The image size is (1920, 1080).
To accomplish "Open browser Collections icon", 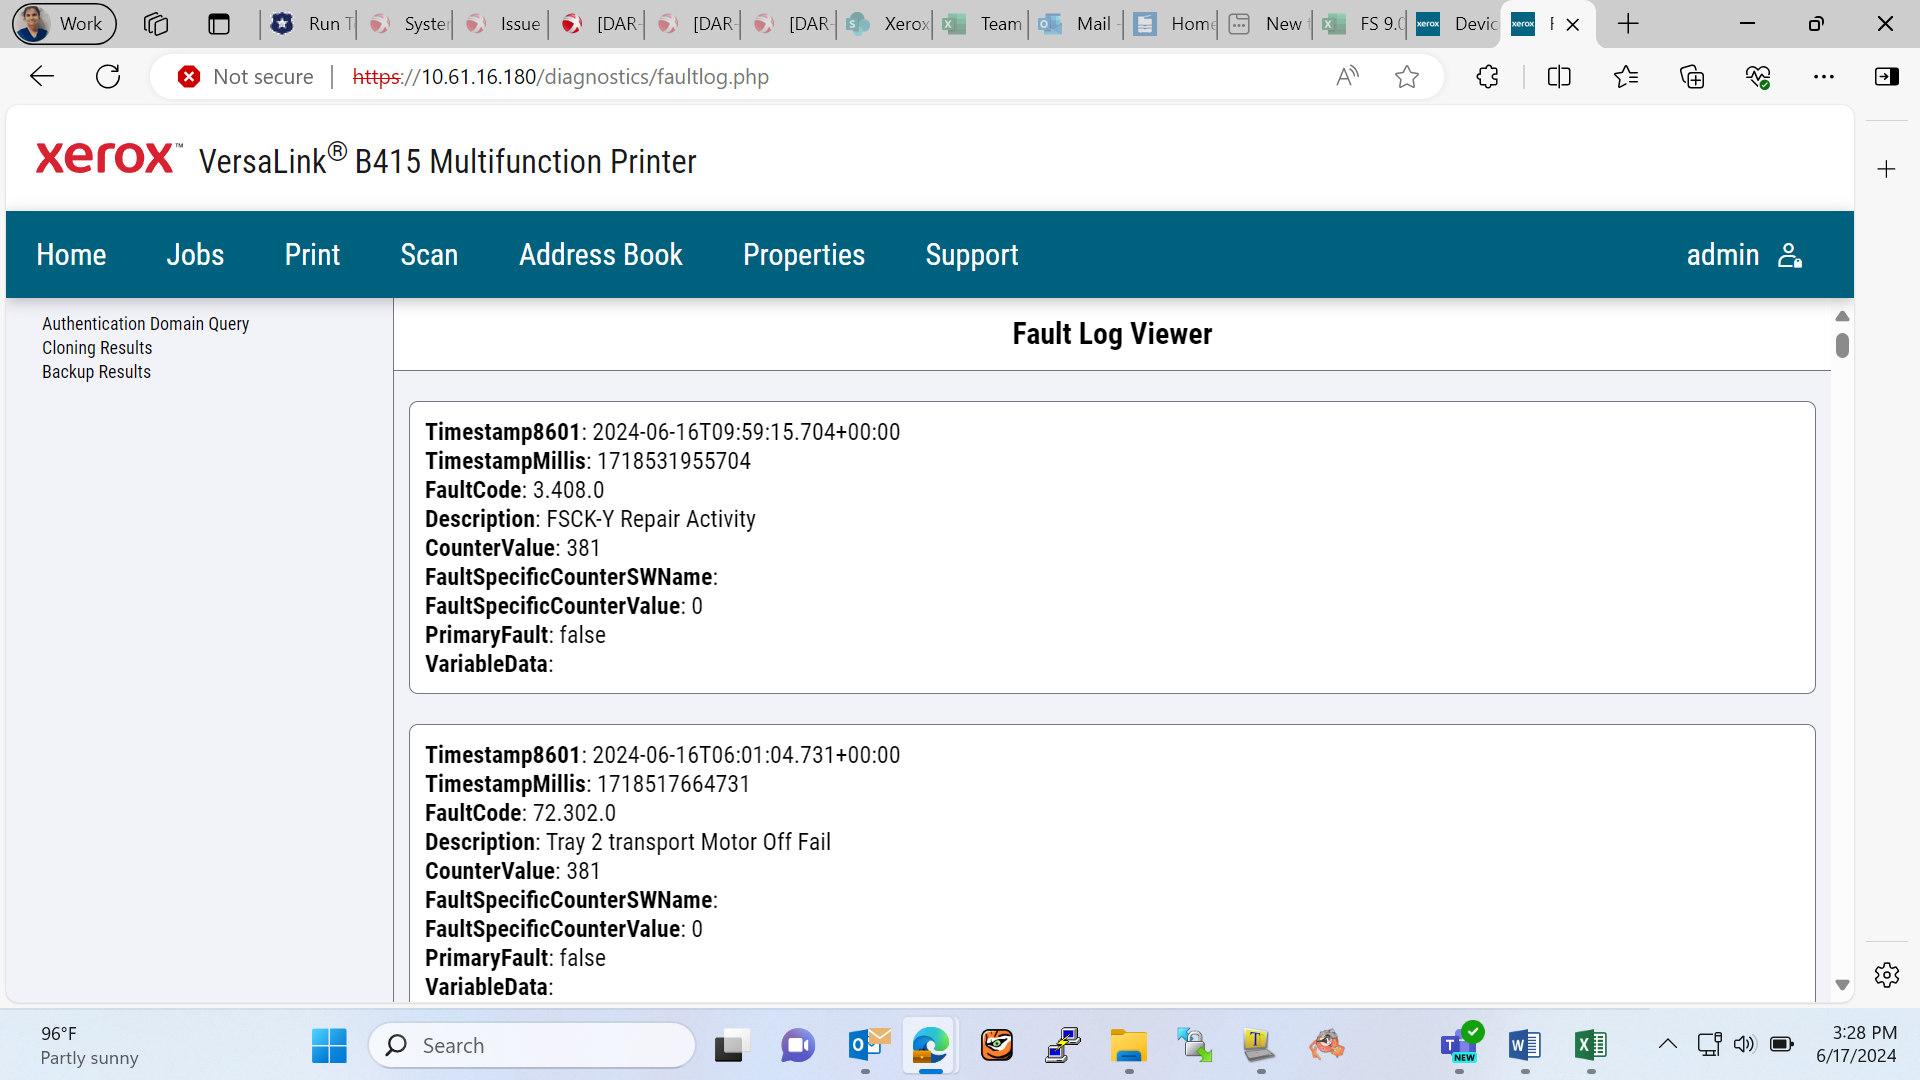I will [x=1692, y=77].
